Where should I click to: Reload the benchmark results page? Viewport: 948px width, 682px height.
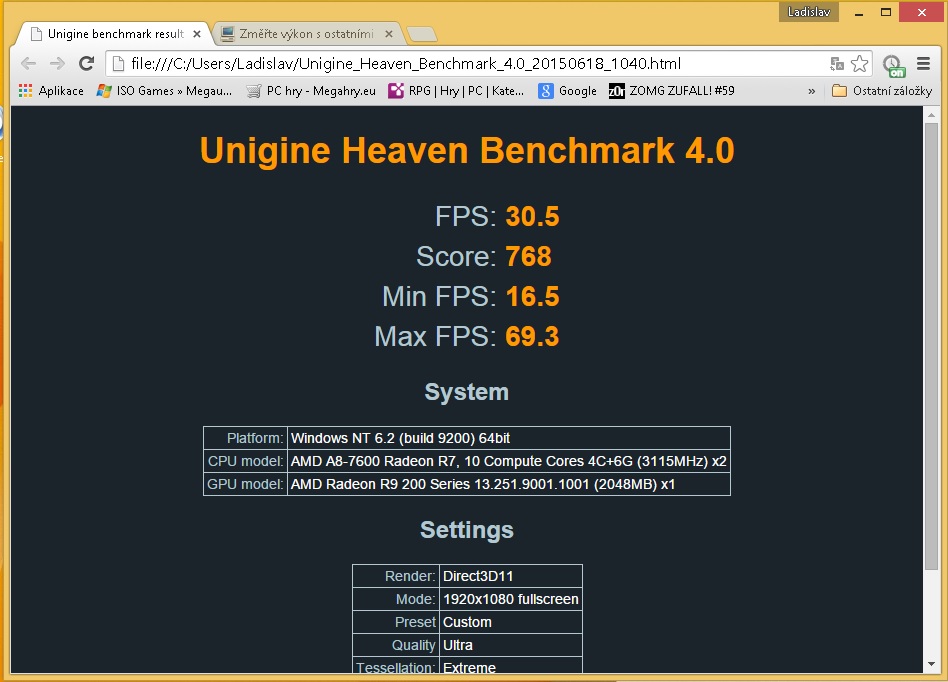click(x=87, y=63)
